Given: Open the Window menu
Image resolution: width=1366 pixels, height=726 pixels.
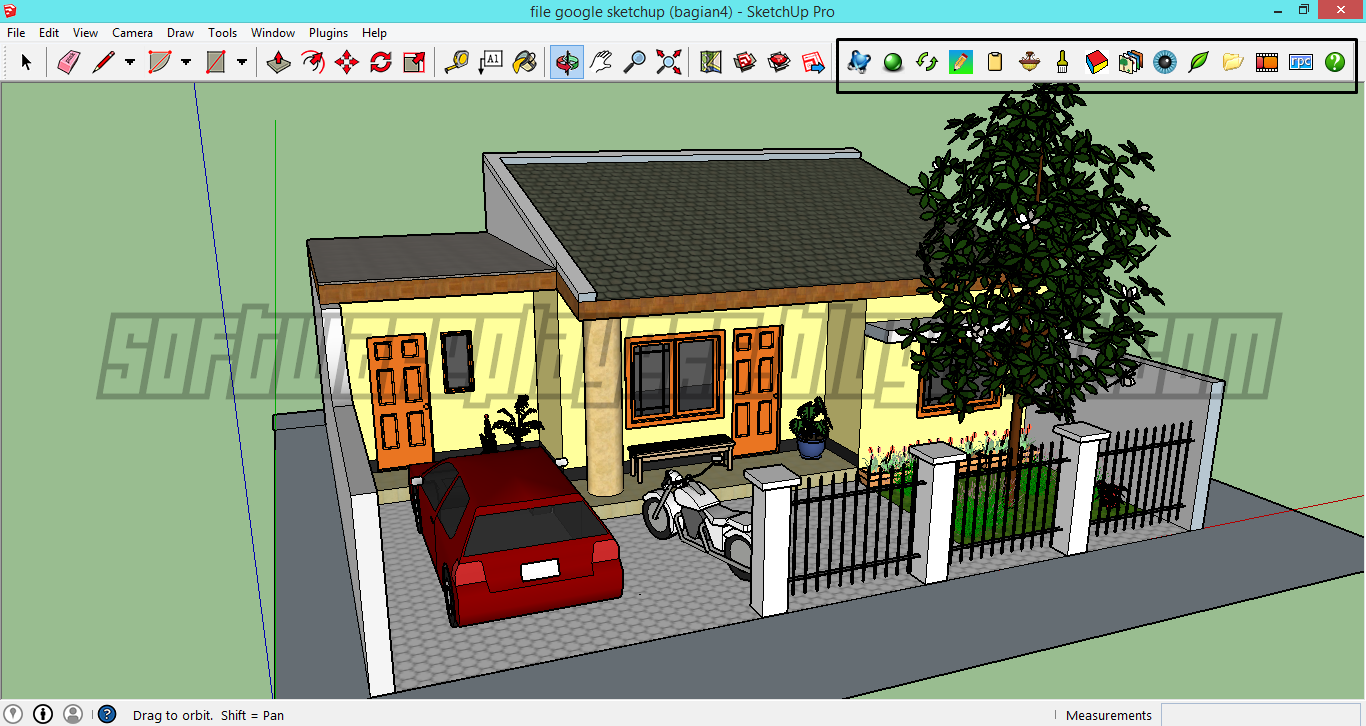Looking at the screenshot, I should [273, 33].
